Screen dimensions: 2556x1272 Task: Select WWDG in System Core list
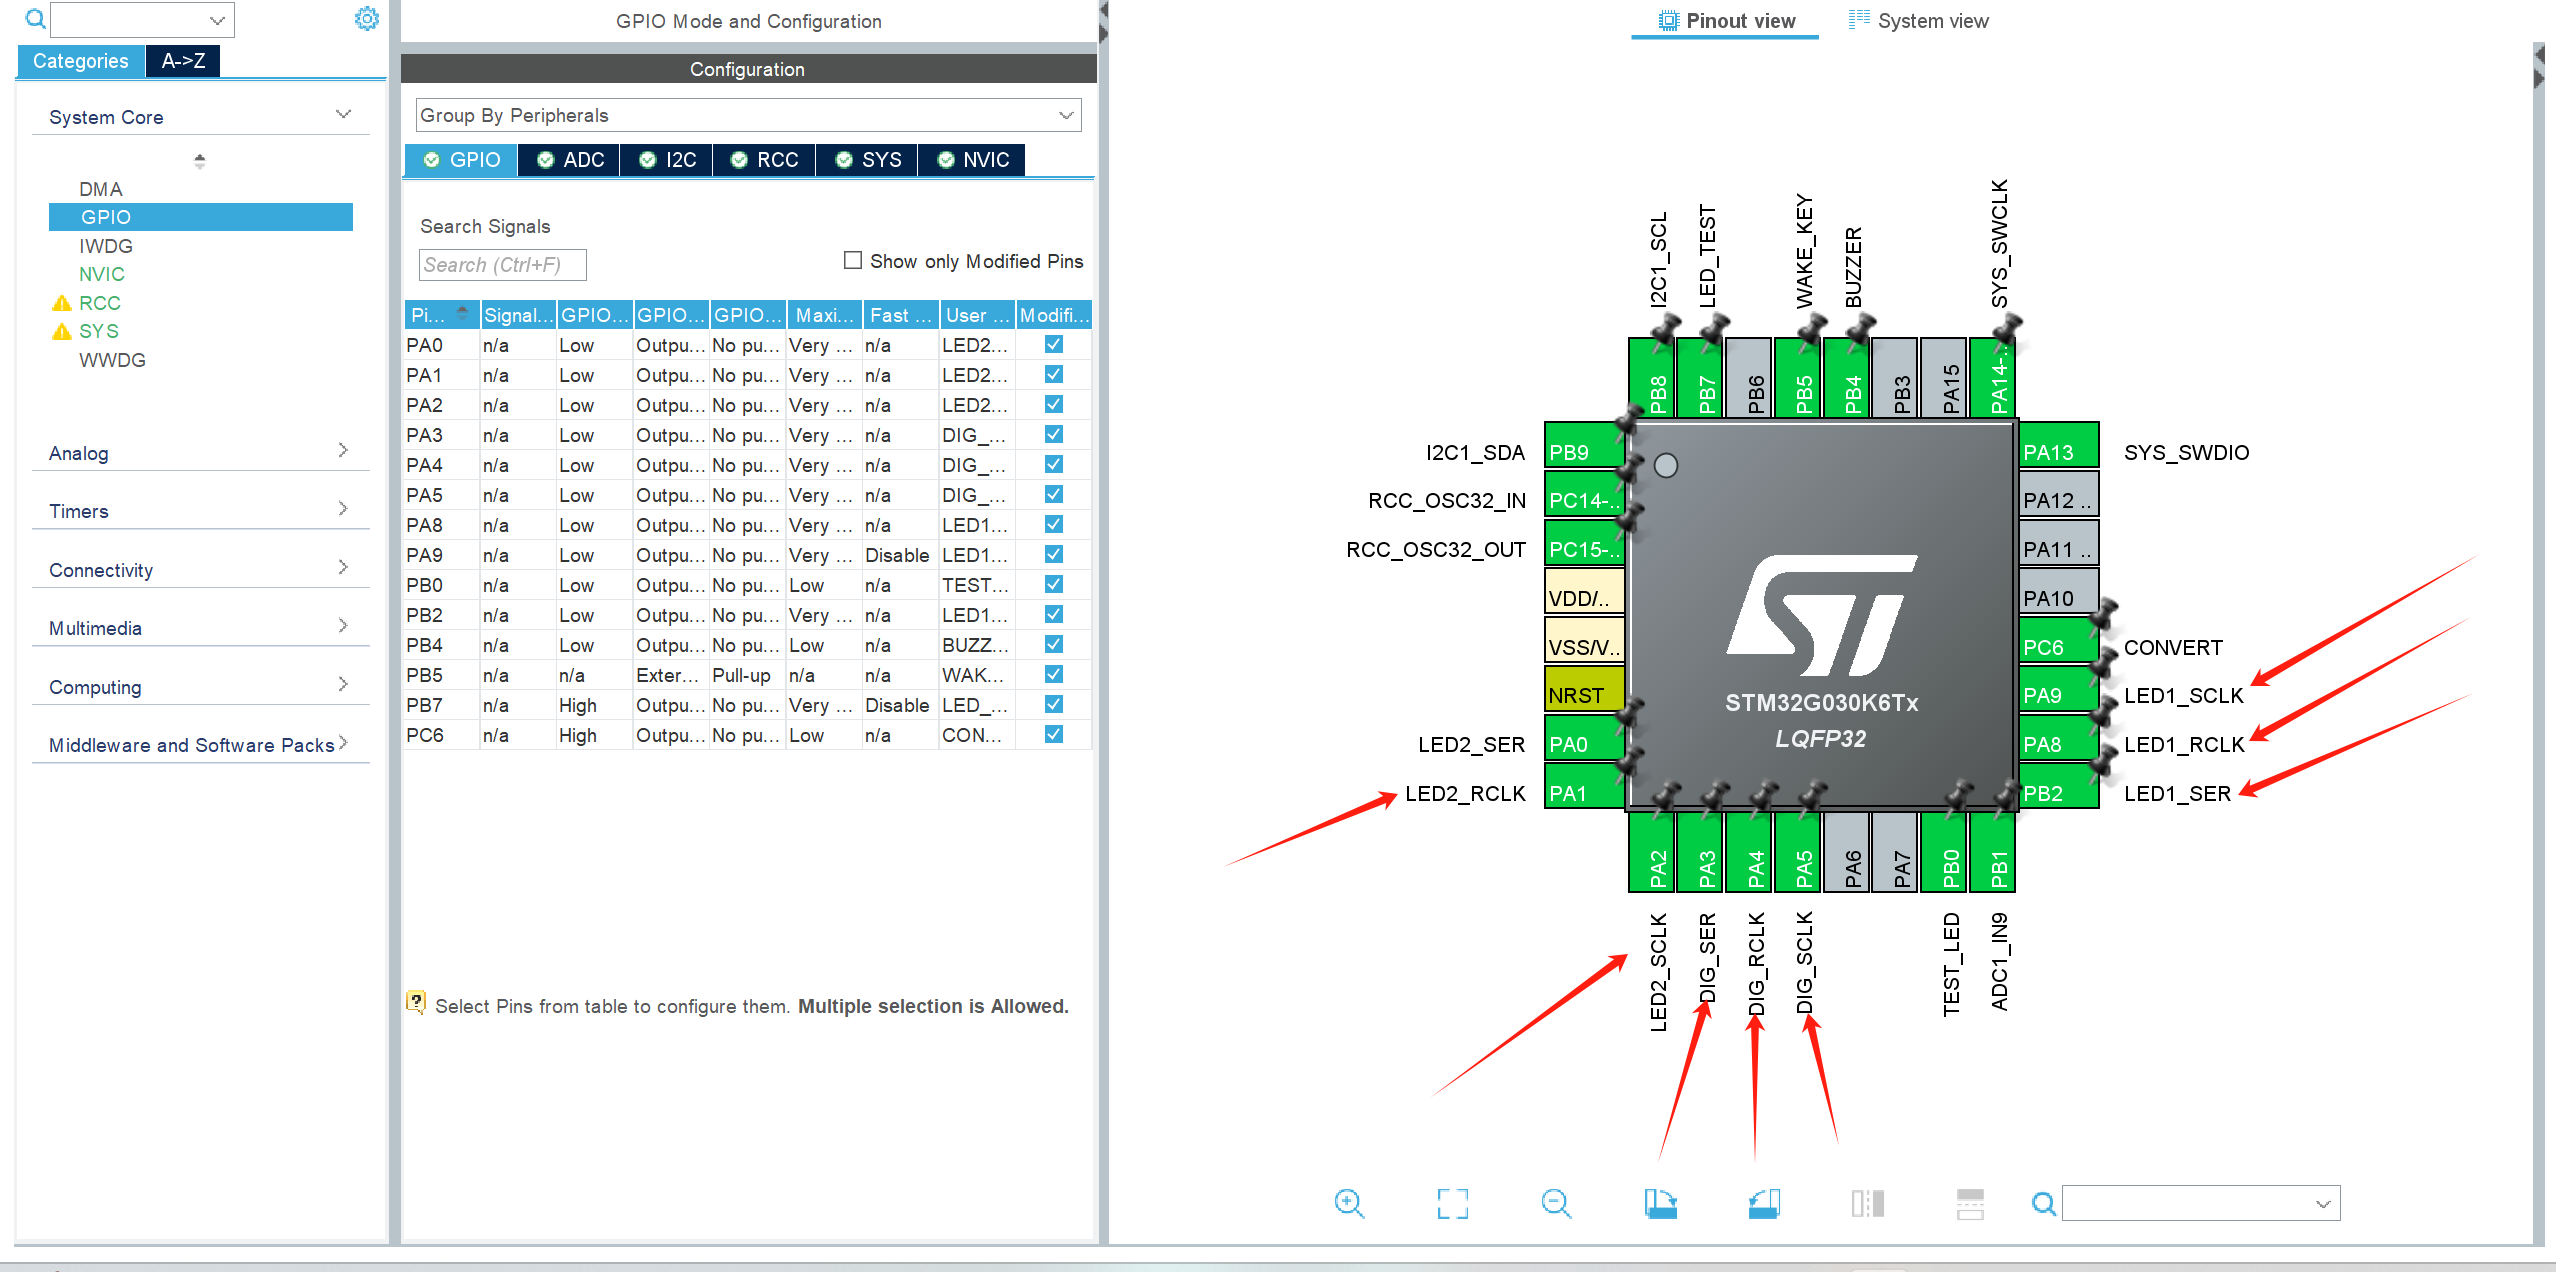click(112, 359)
